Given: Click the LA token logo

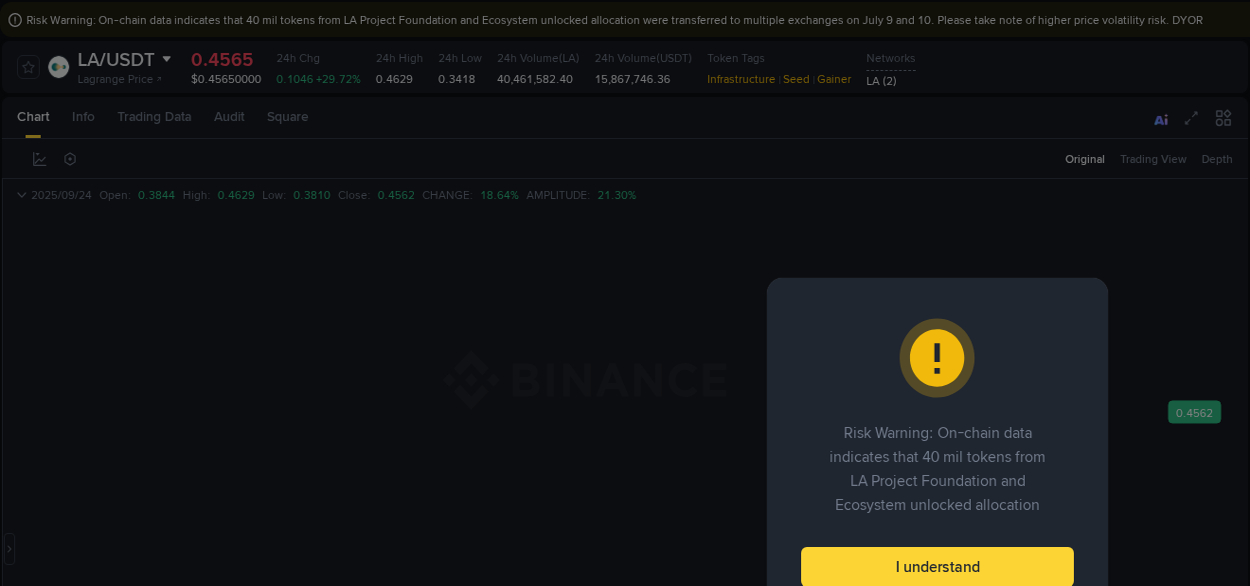Looking at the screenshot, I should pos(58,66).
